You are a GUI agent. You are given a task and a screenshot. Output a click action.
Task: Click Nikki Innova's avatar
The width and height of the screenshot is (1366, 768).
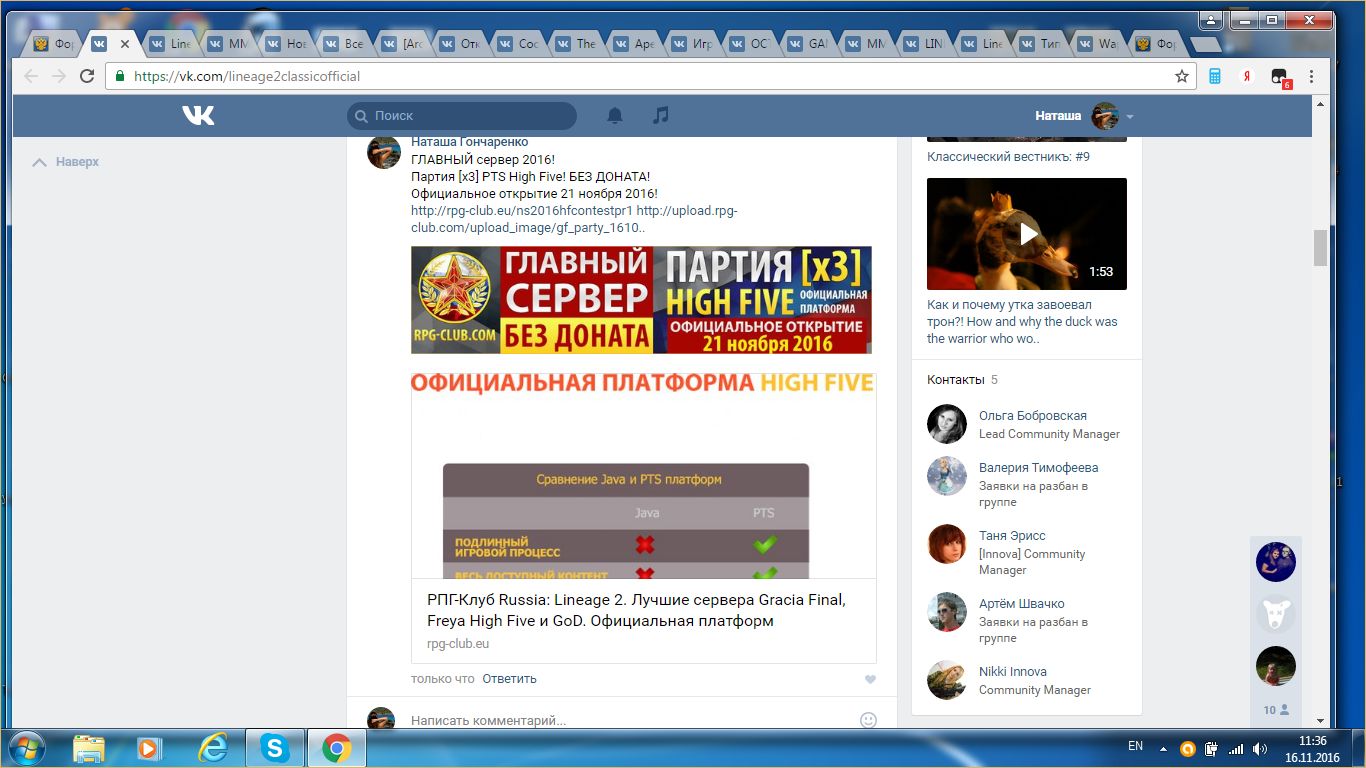(x=947, y=680)
